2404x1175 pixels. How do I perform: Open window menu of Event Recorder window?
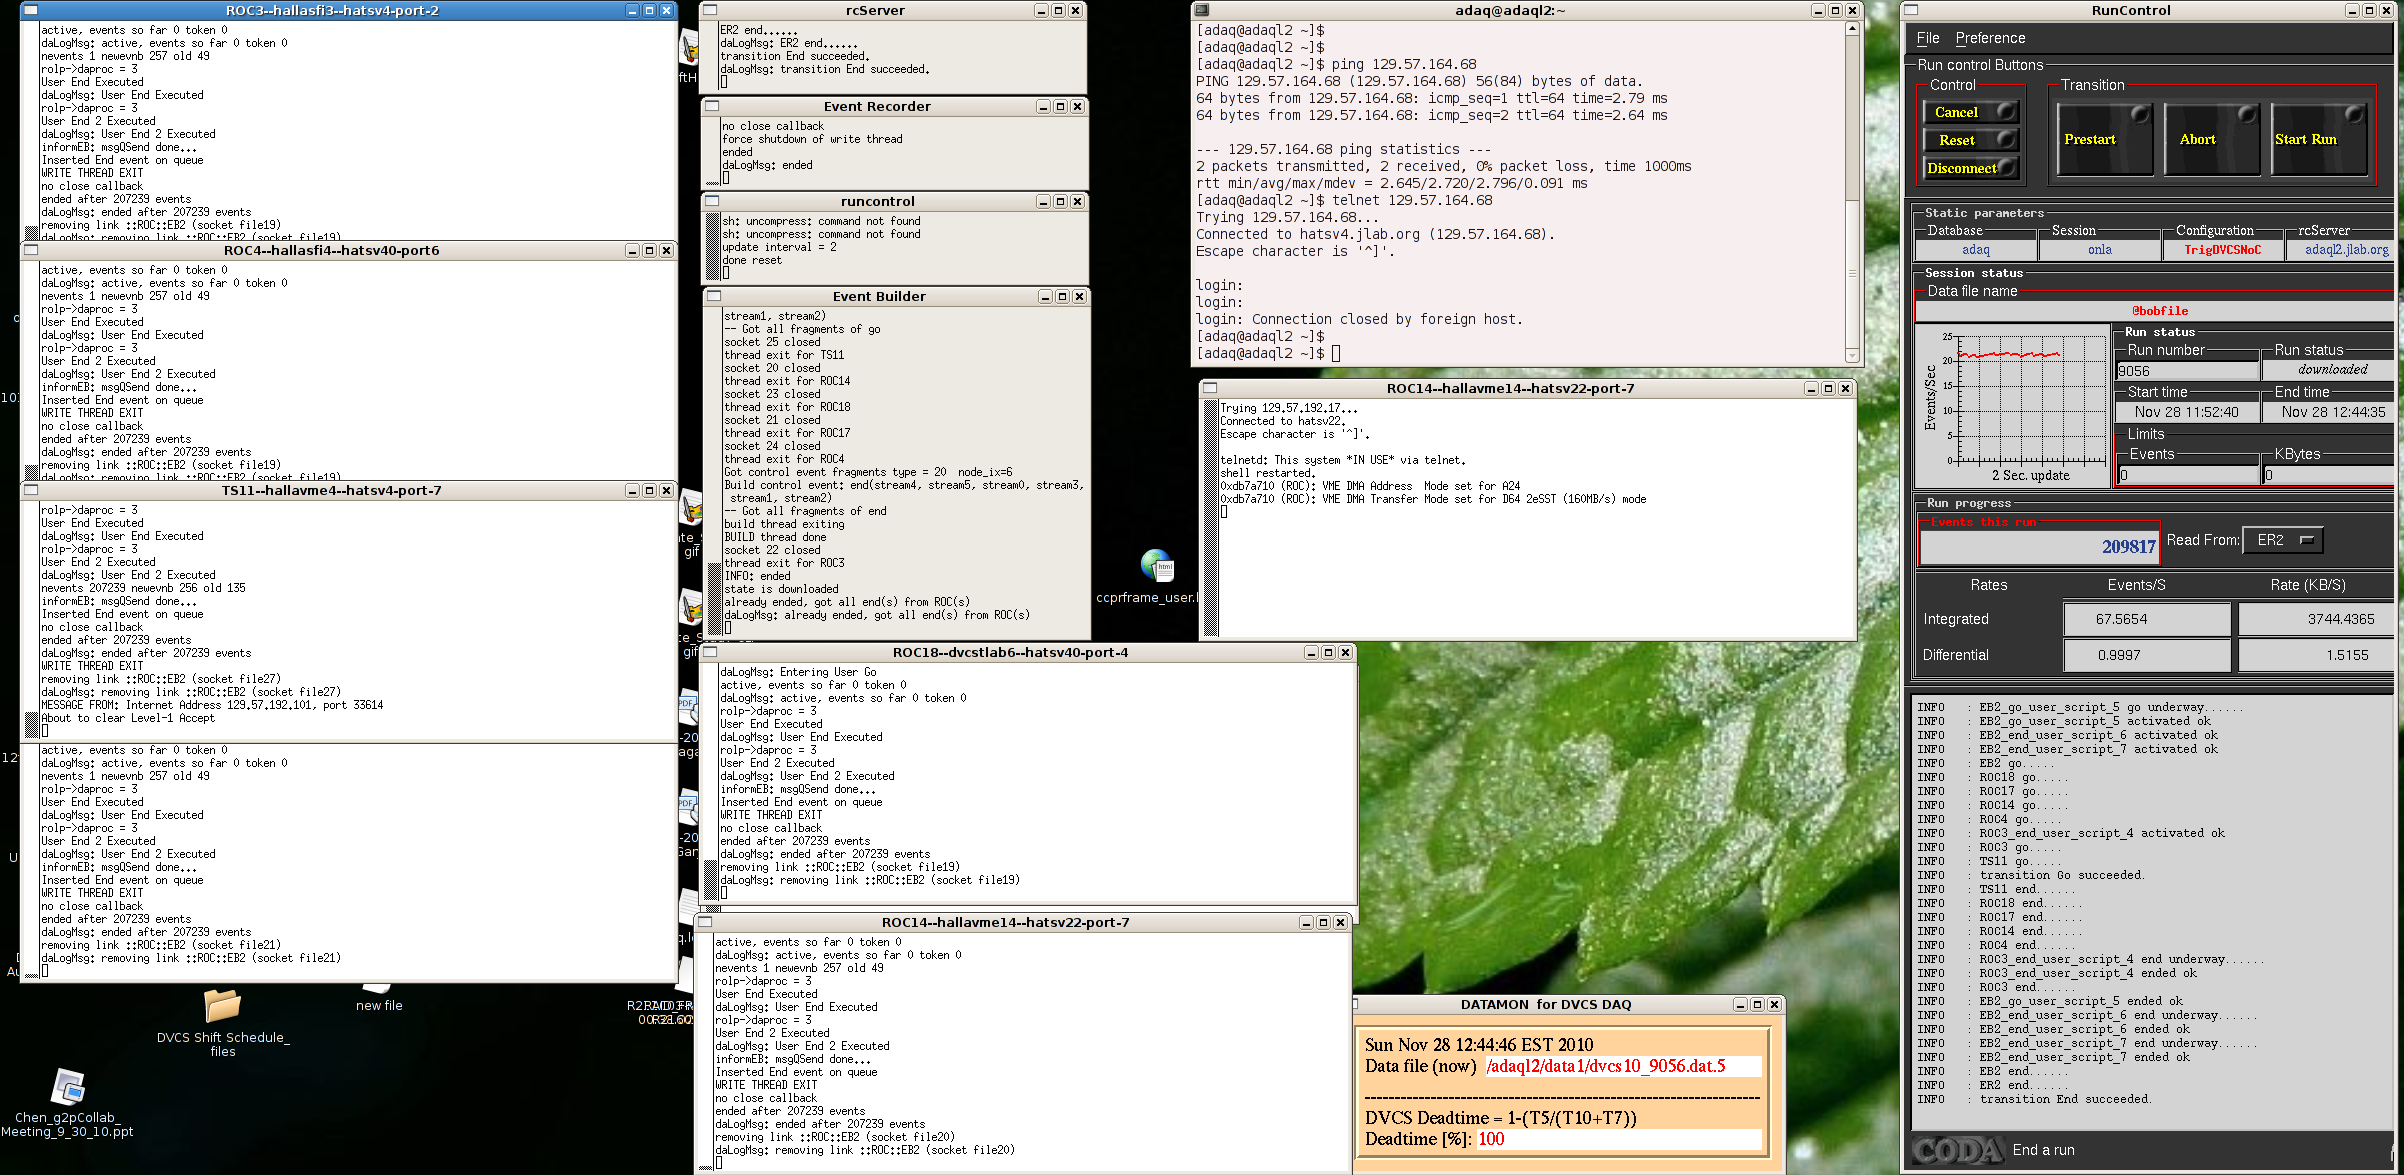coord(712,106)
